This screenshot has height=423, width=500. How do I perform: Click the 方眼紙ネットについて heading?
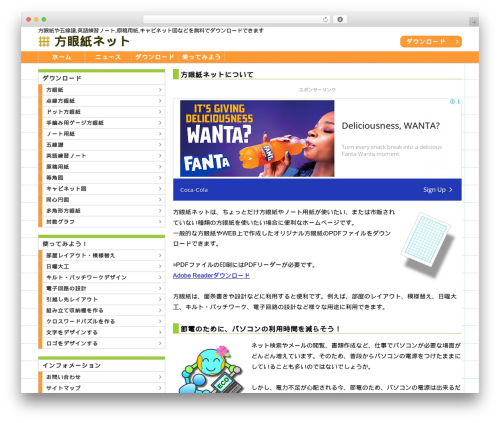tap(217, 75)
